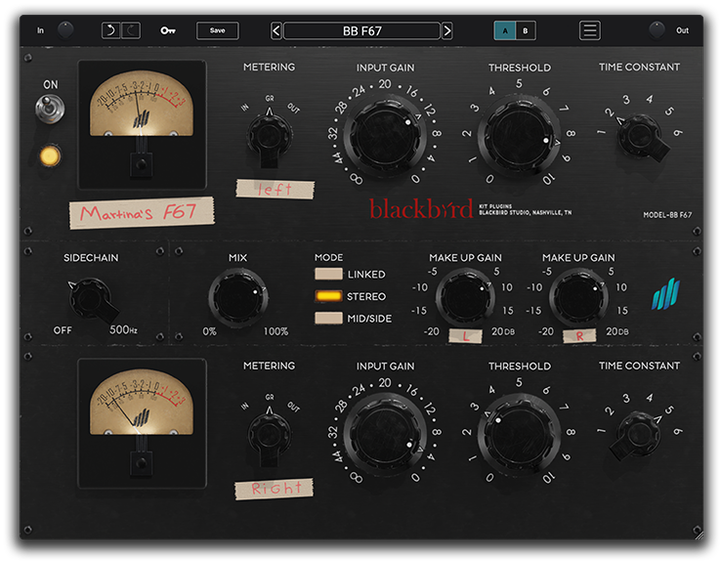Switch to the A state tab

click(x=505, y=31)
